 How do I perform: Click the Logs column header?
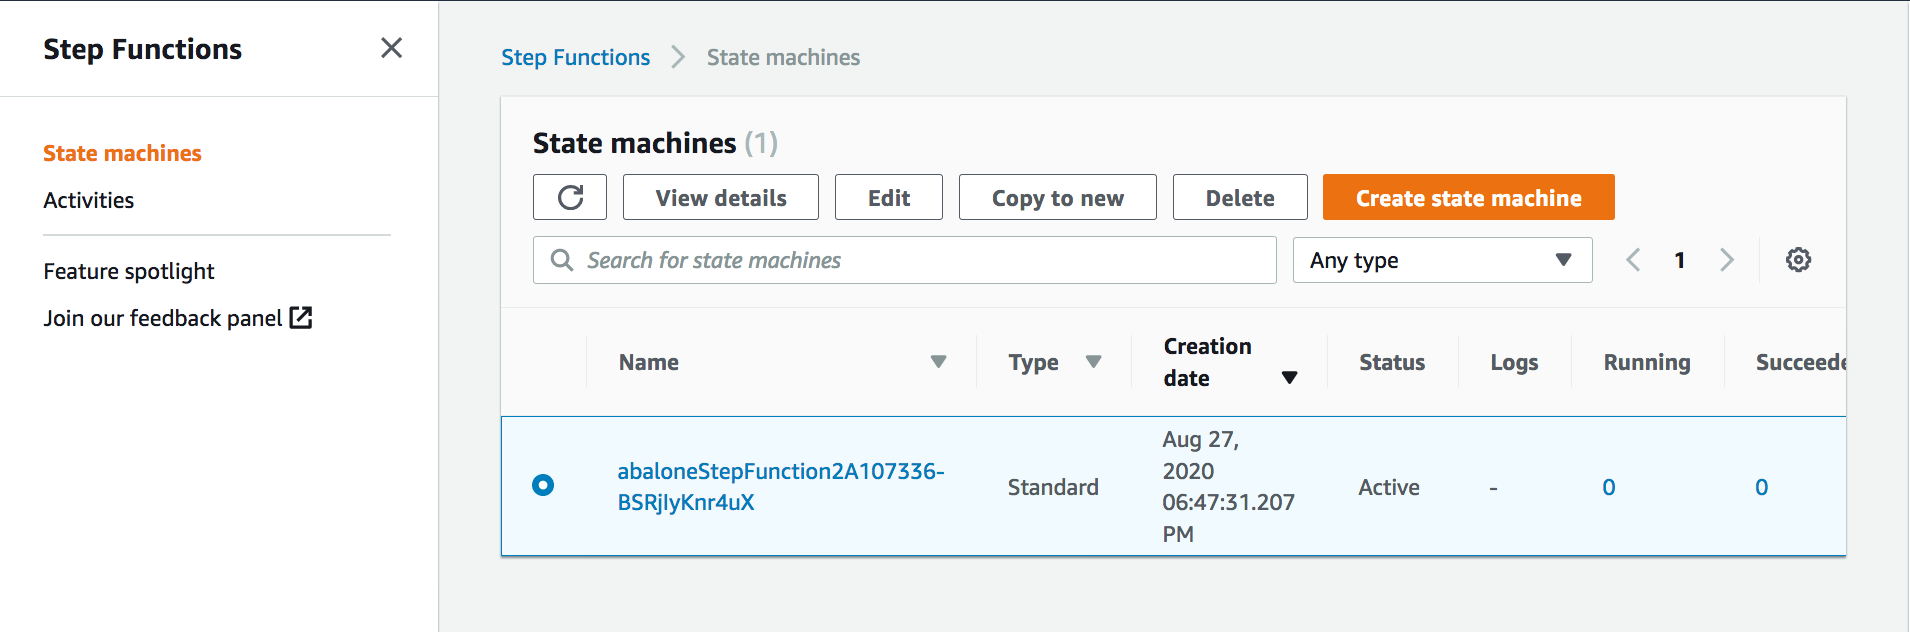[x=1514, y=362]
